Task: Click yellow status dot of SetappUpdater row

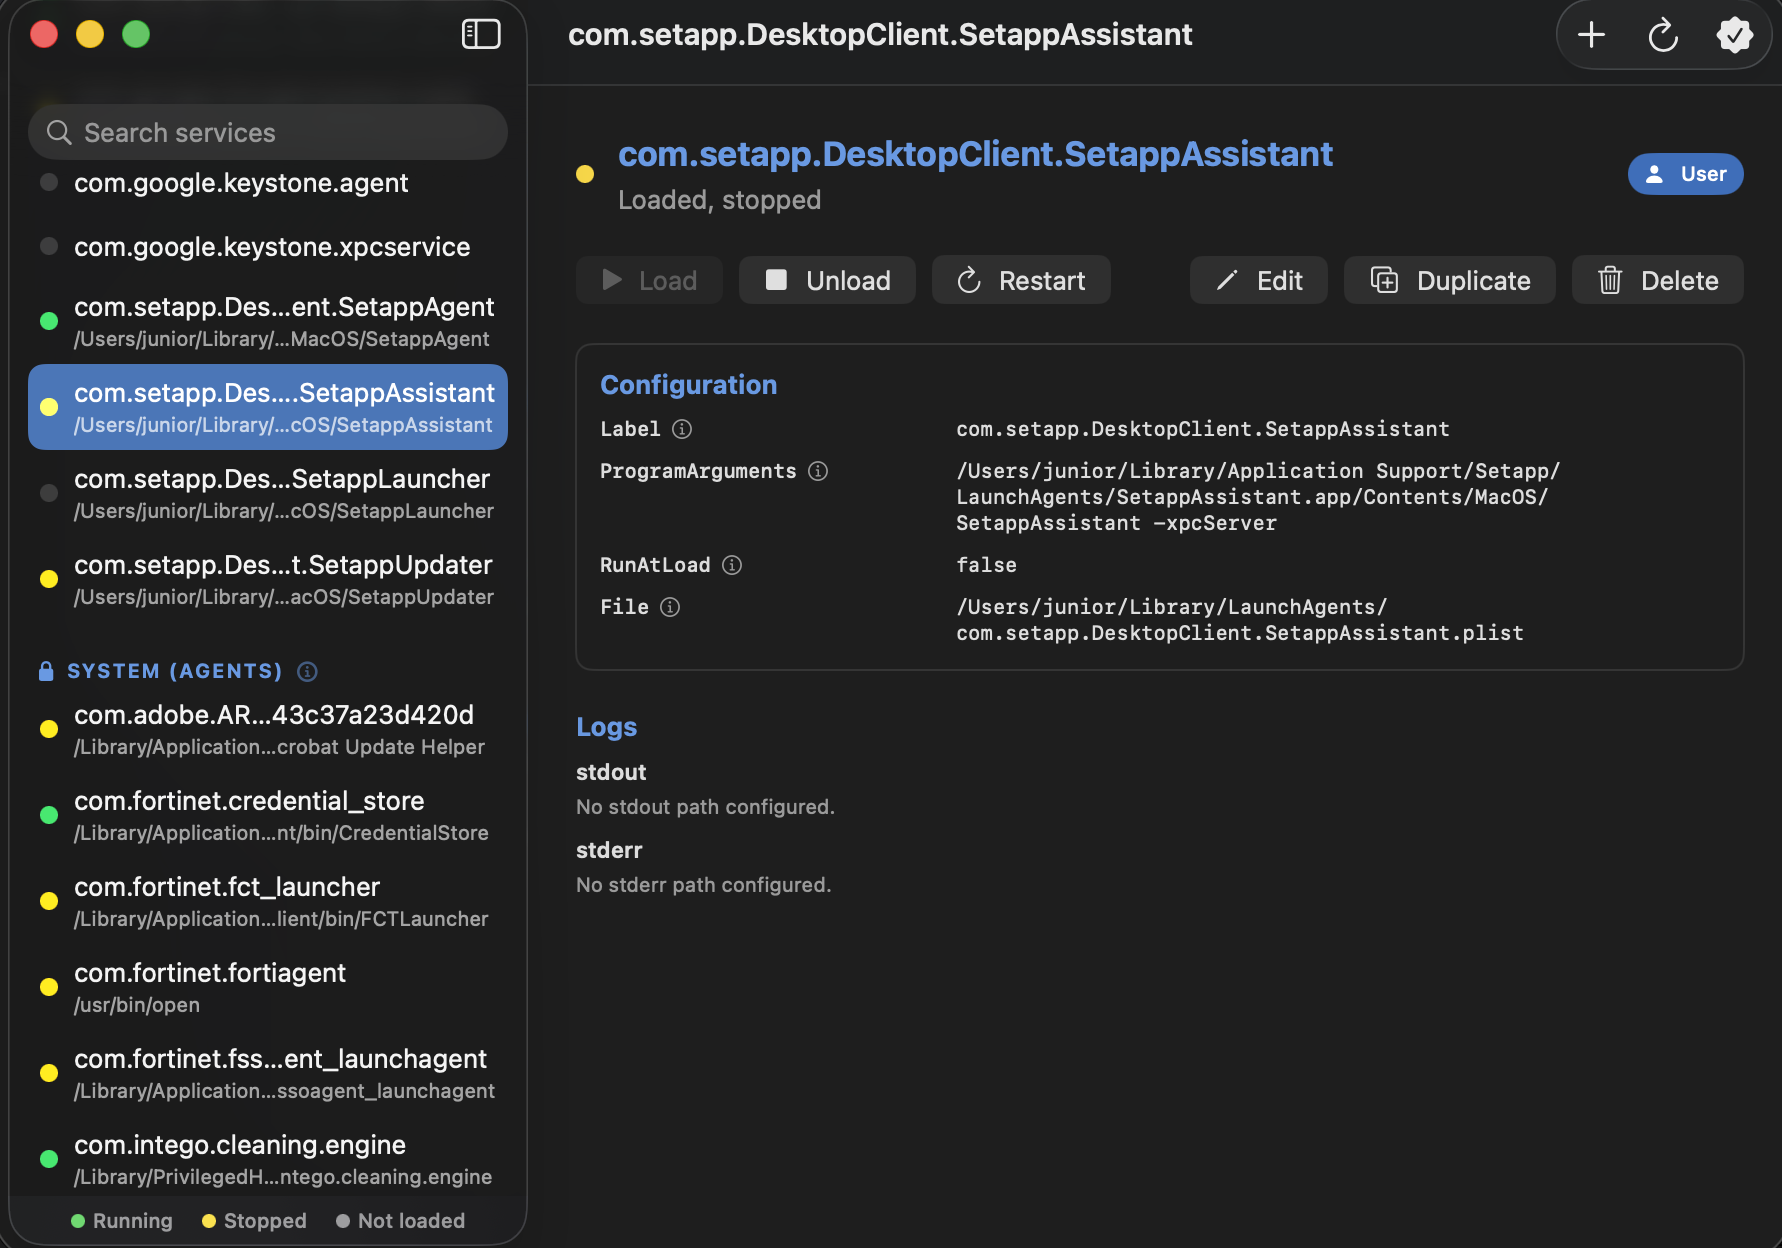Action: tap(48, 579)
